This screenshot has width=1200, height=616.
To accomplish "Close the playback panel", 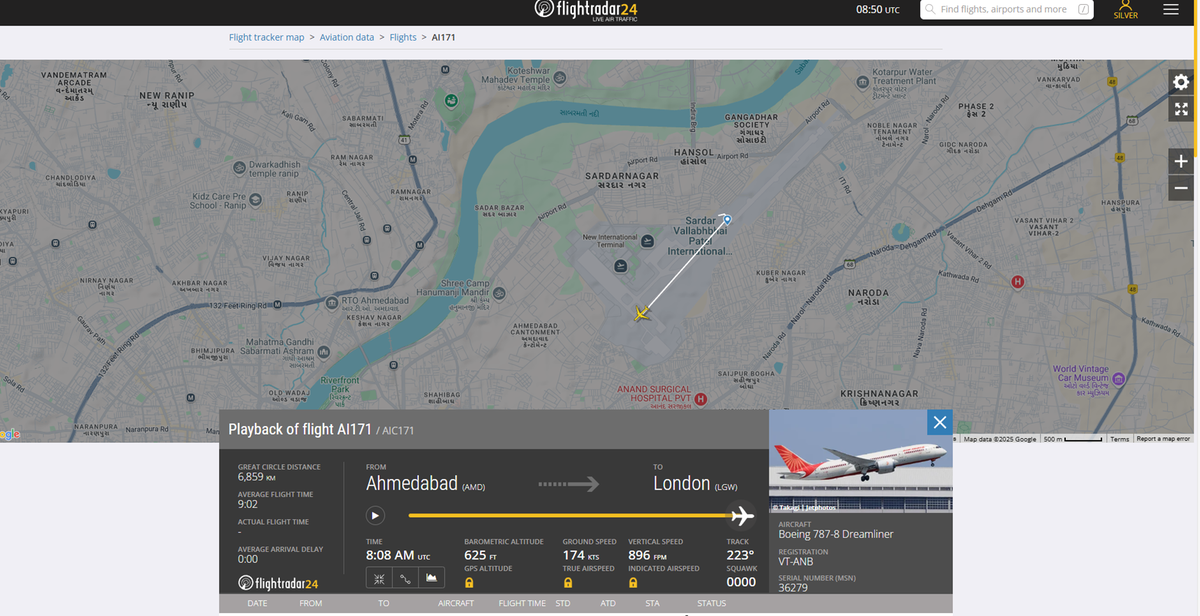I will tap(940, 422).
